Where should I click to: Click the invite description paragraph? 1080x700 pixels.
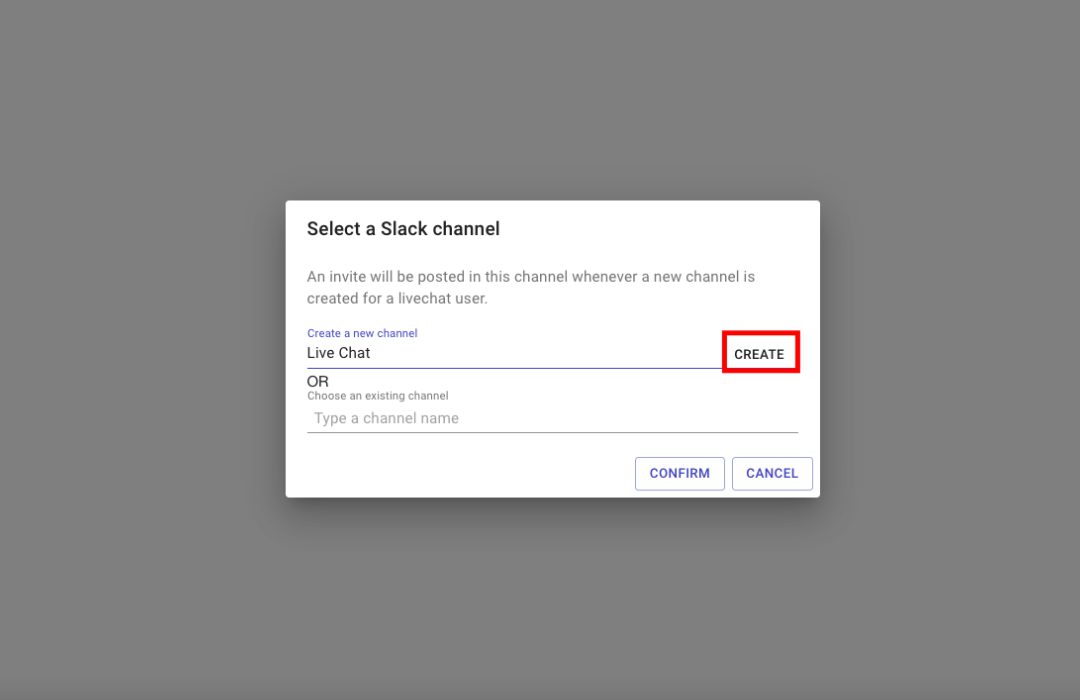coord(530,287)
